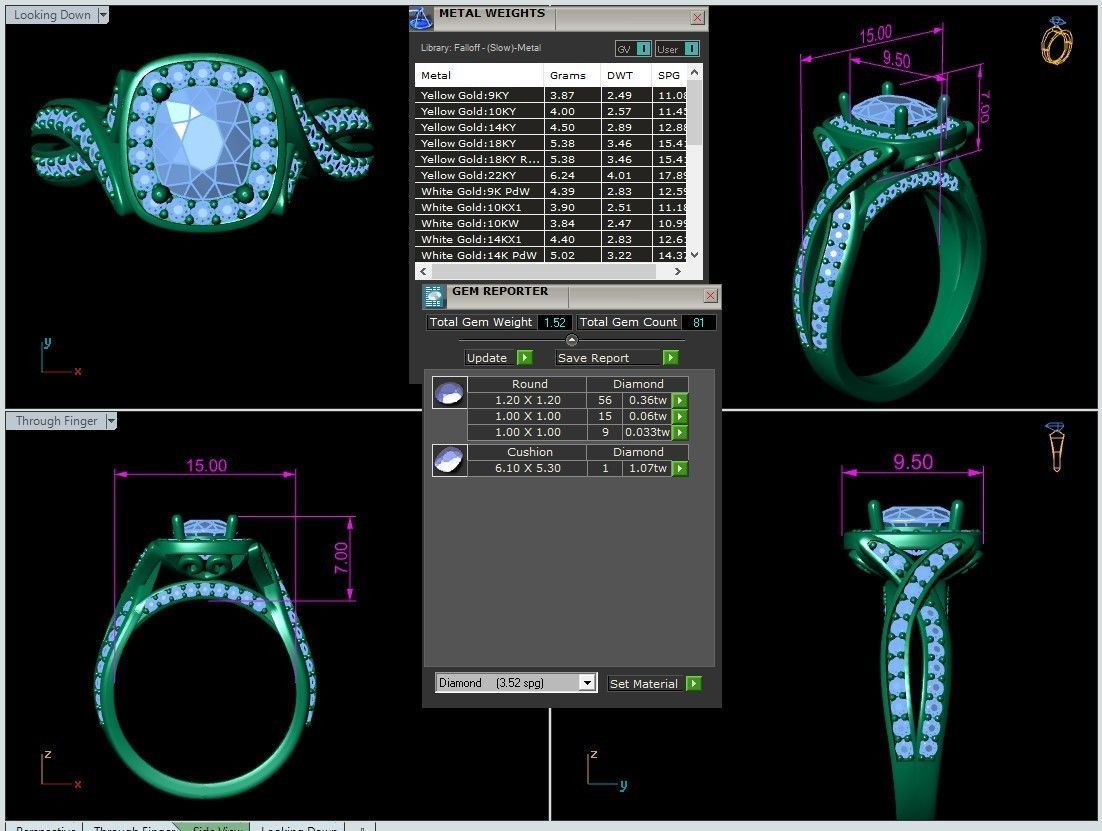Click the Save Report button
Viewport: 1102px width, 831px height.
[x=616, y=358]
